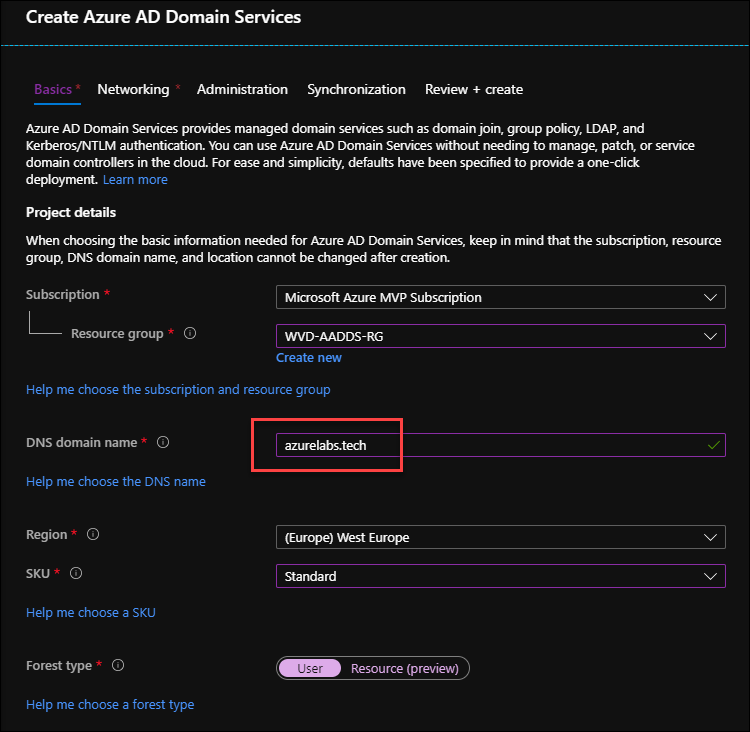
Task: Open the Learn more link
Action: click(x=135, y=180)
